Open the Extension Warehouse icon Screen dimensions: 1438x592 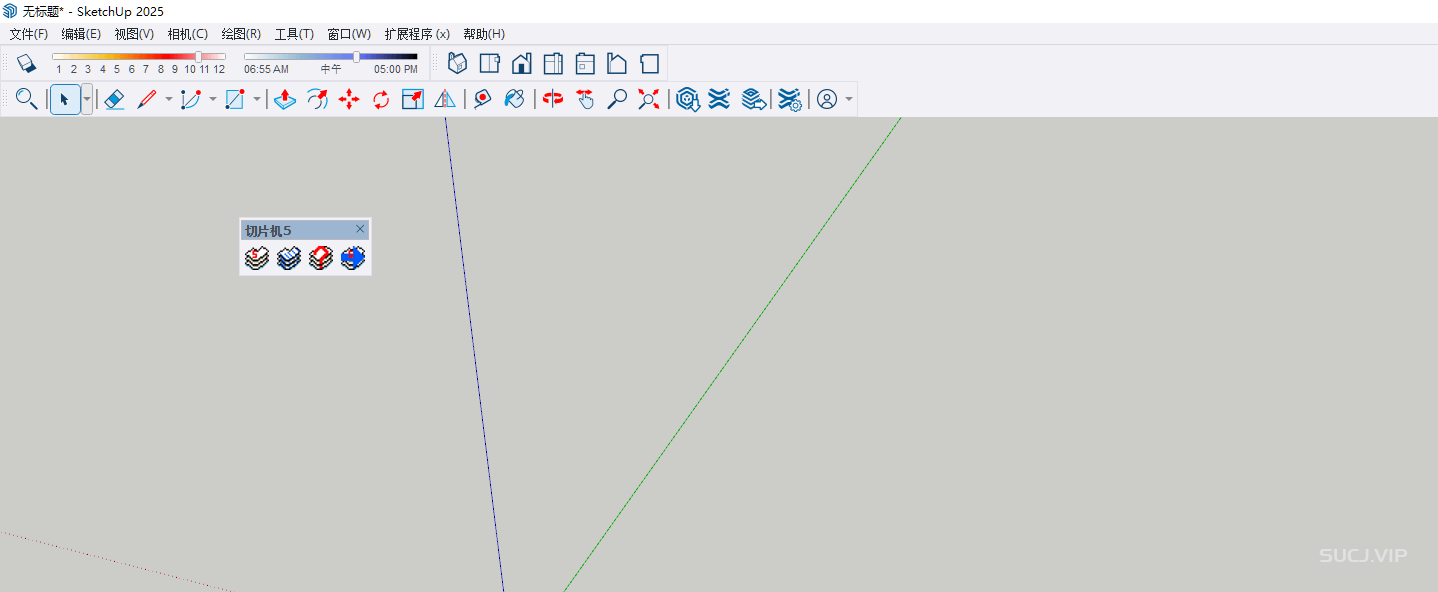click(719, 99)
